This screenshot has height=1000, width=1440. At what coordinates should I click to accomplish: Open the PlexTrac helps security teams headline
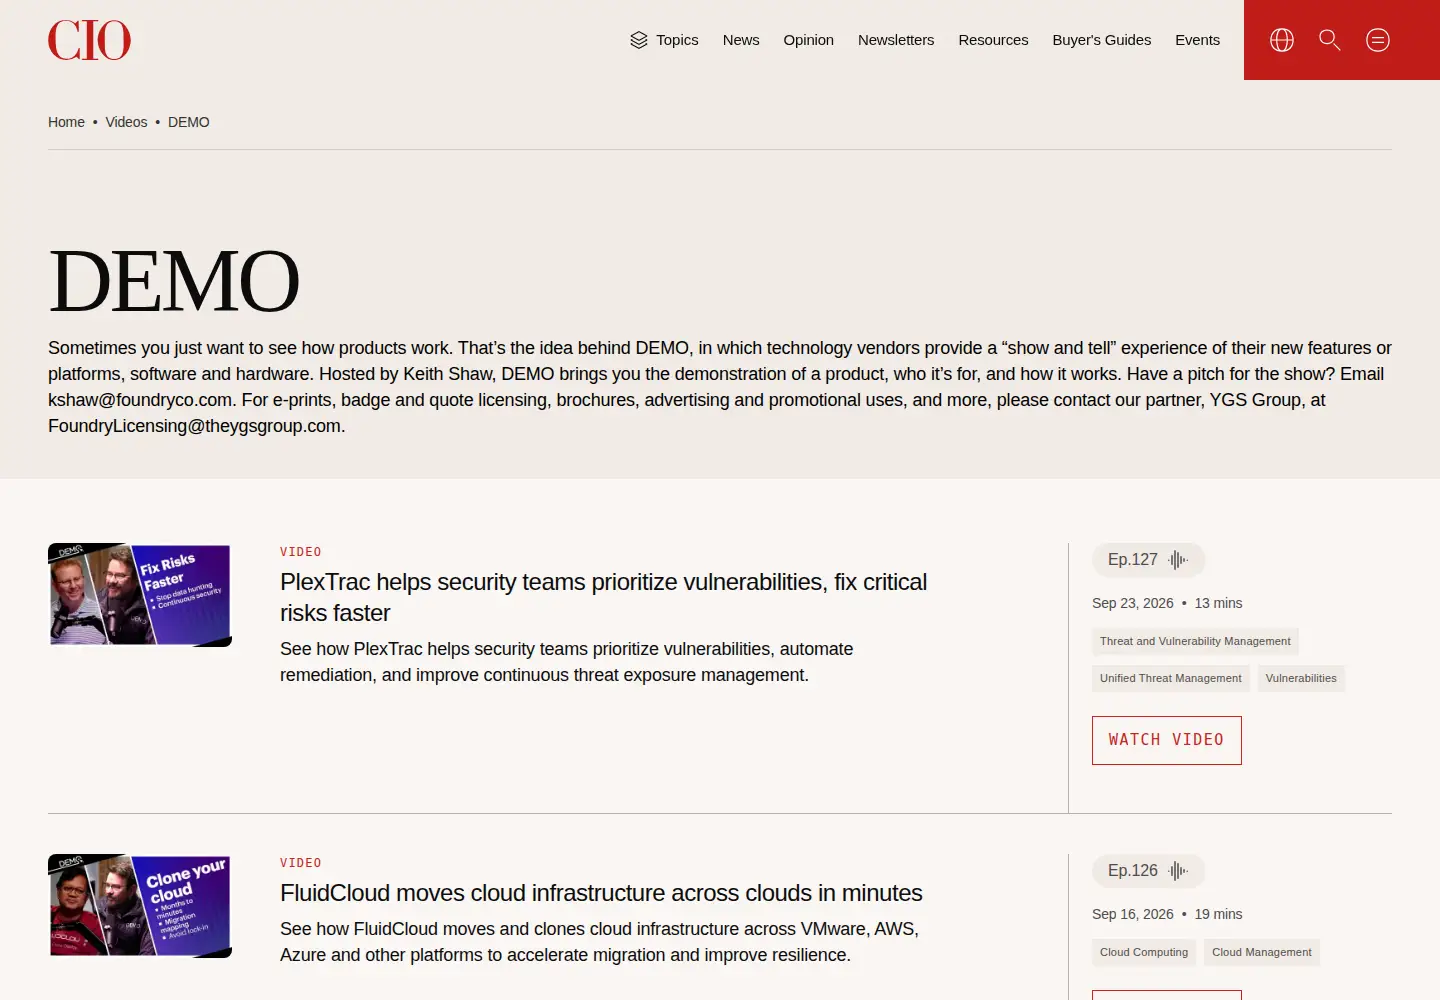click(x=603, y=597)
